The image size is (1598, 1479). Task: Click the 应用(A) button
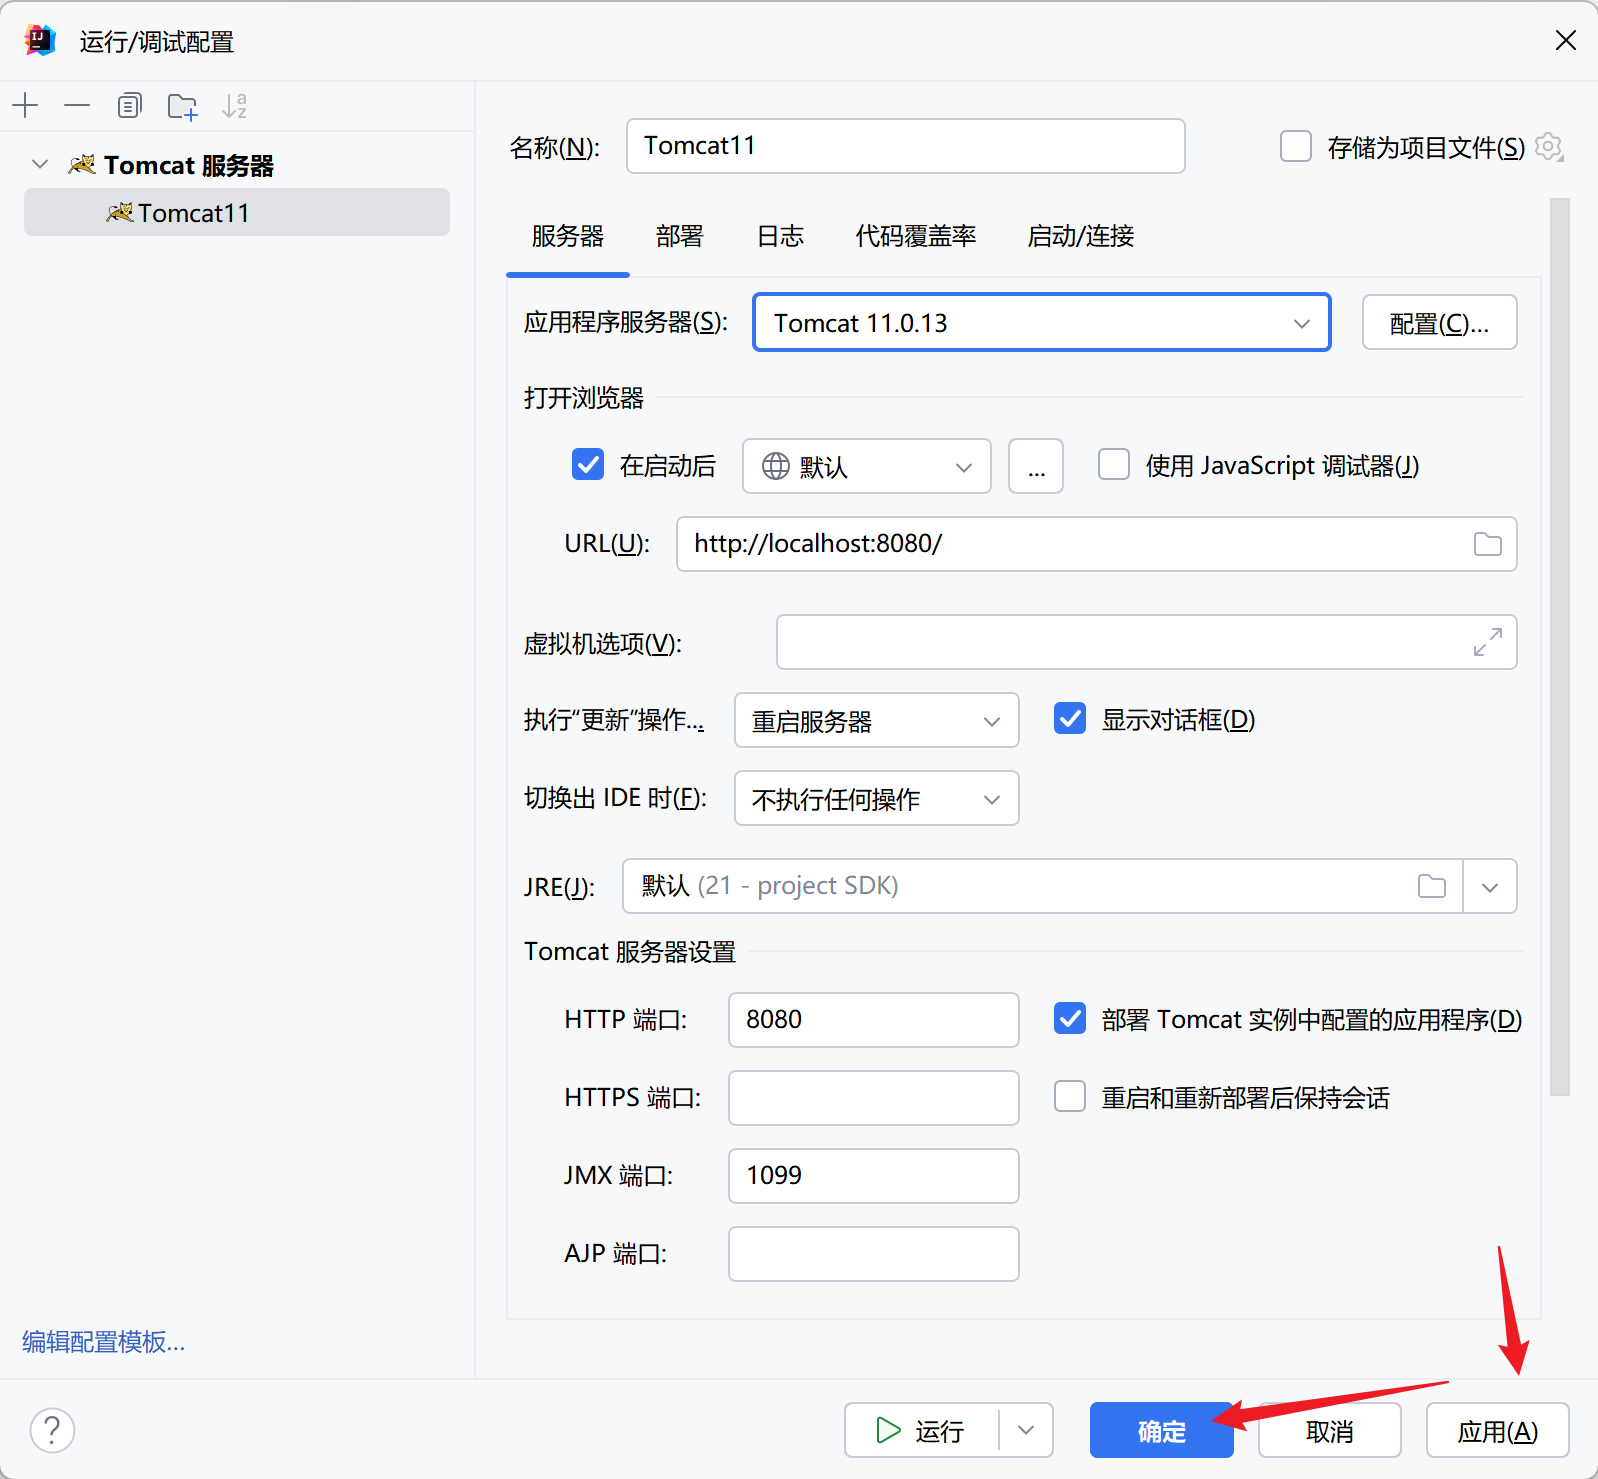pos(1498,1430)
